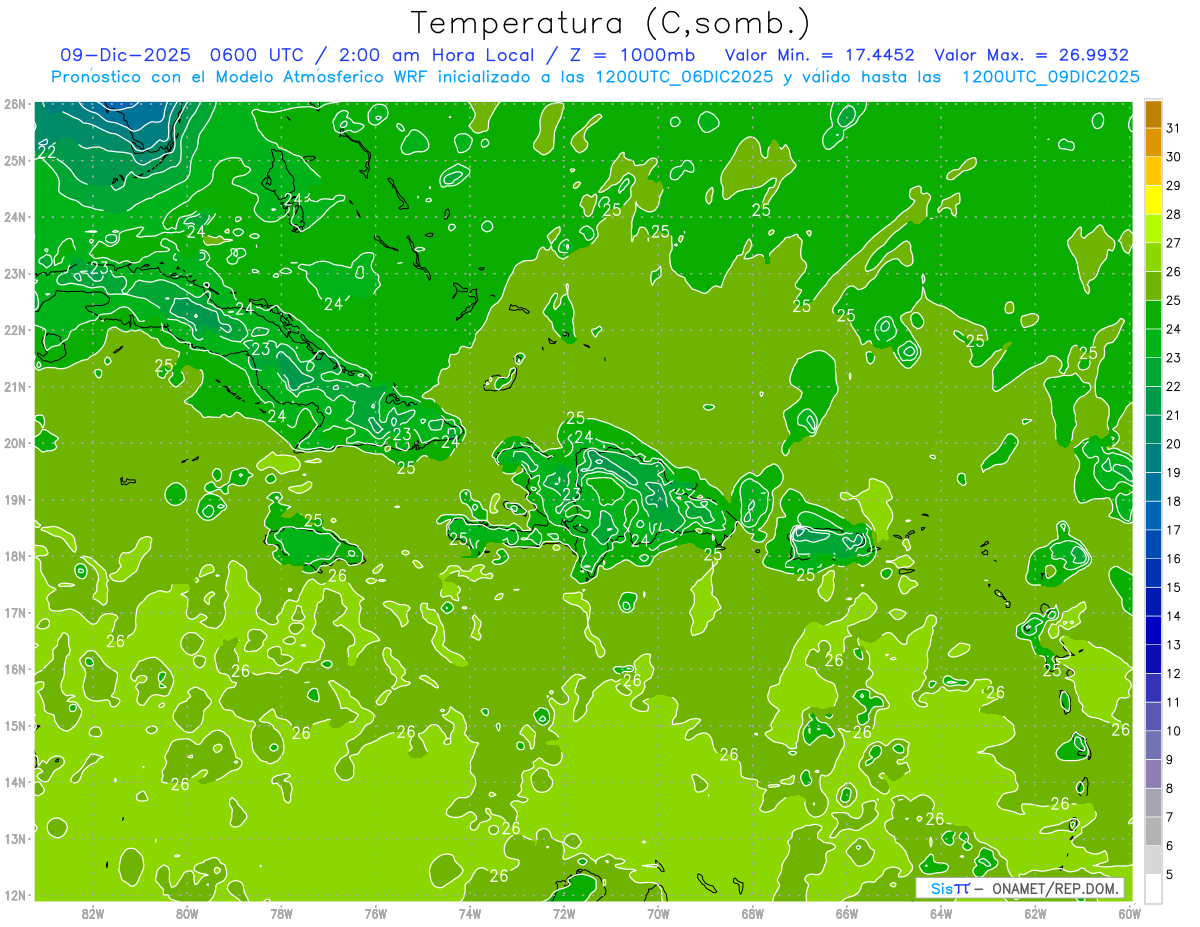Click the "22" contour label near Florida
This screenshot has height=927, width=1200.
47,153
